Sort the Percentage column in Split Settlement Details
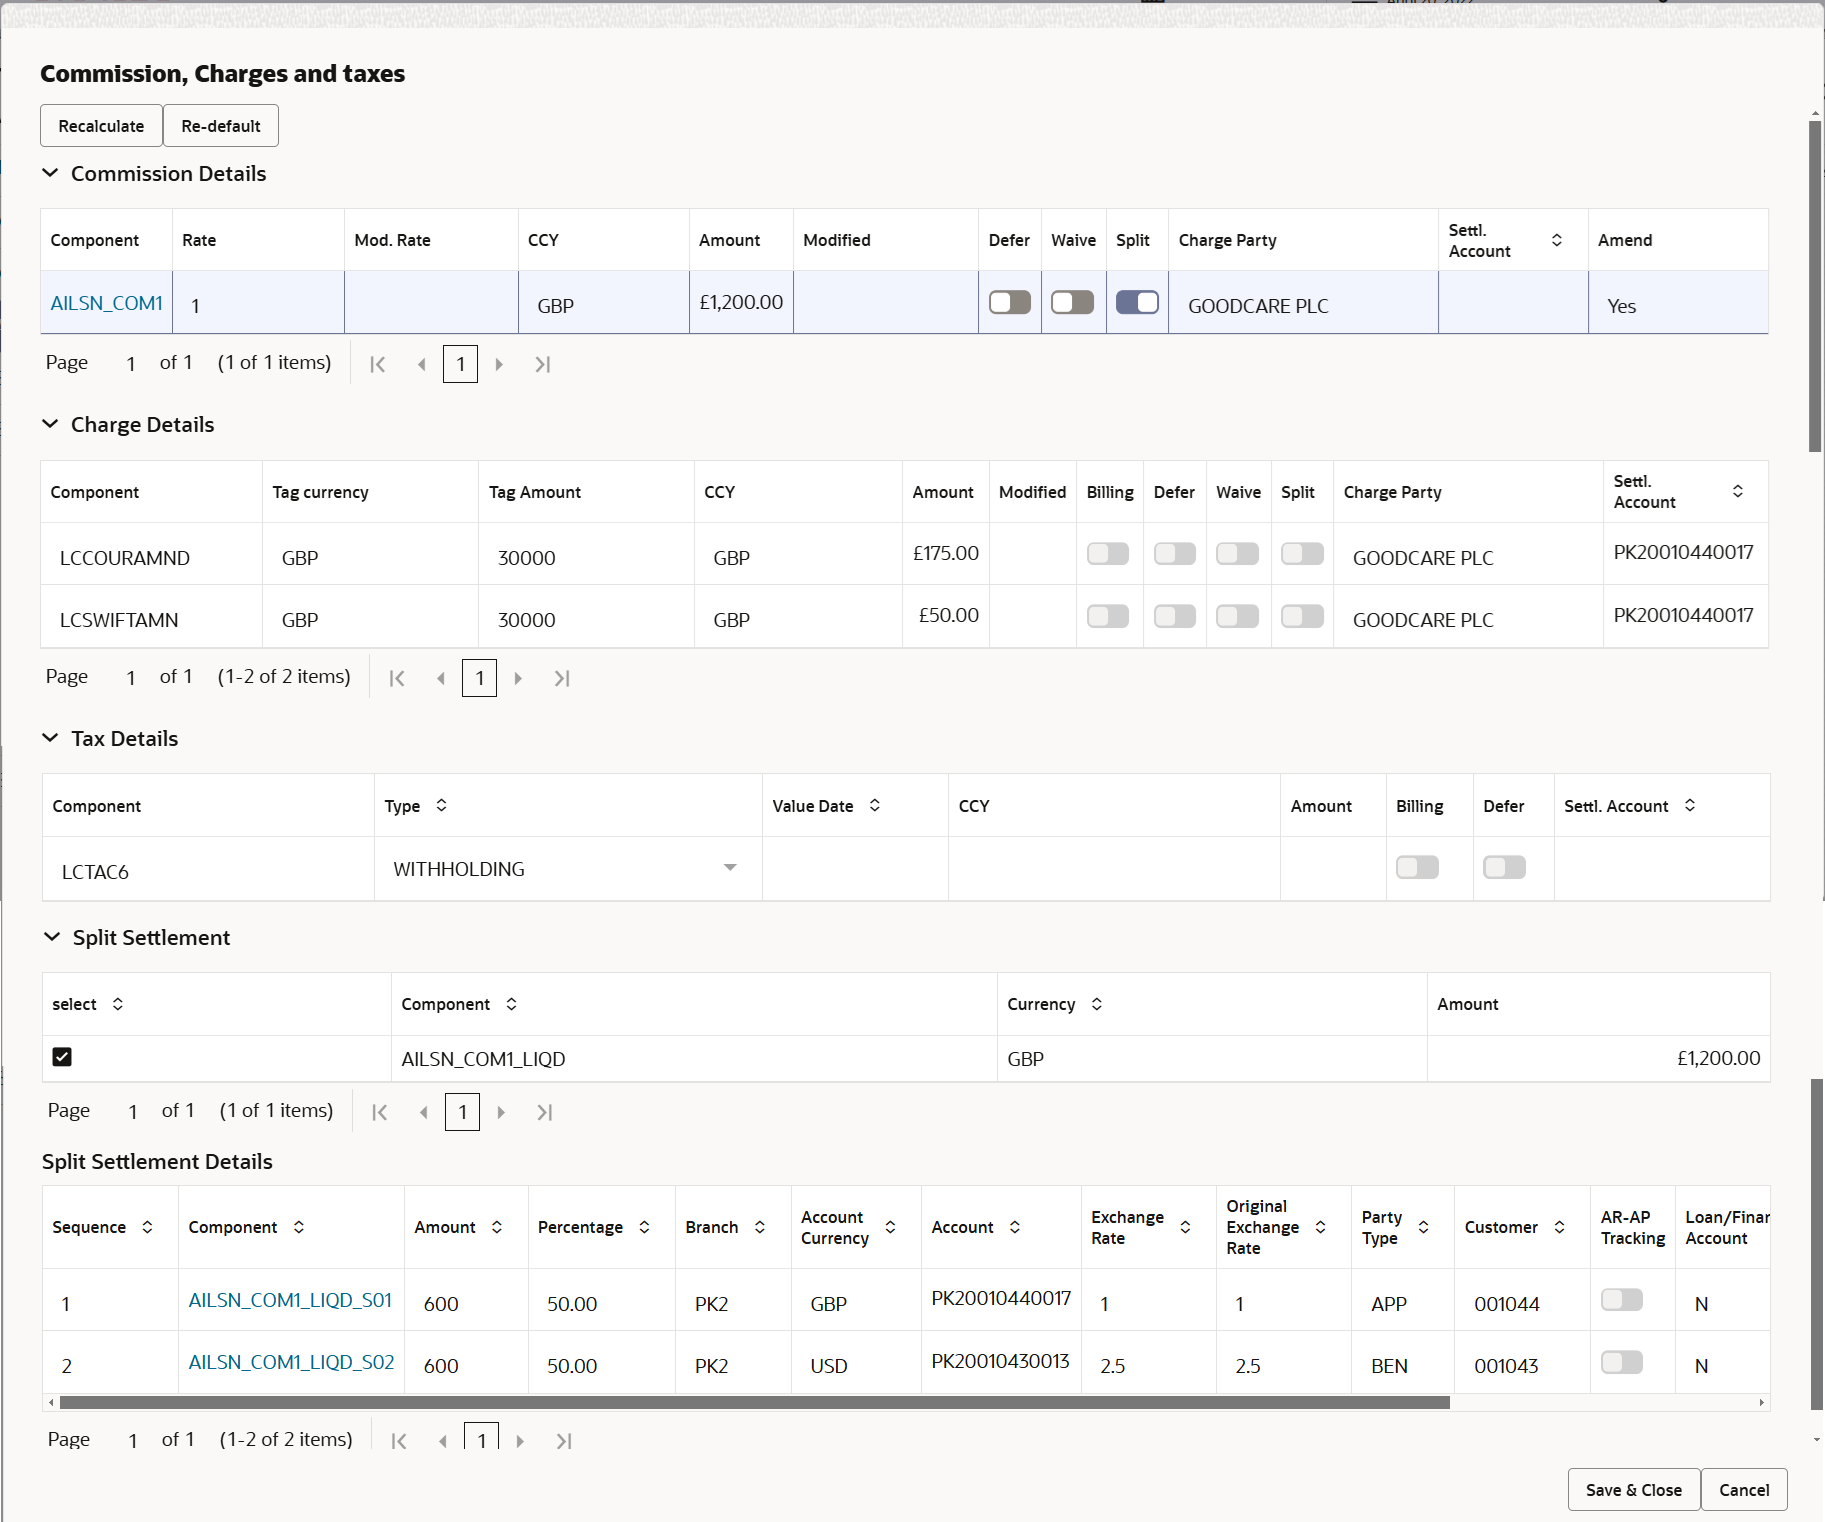1825x1522 pixels. click(644, 1227)
